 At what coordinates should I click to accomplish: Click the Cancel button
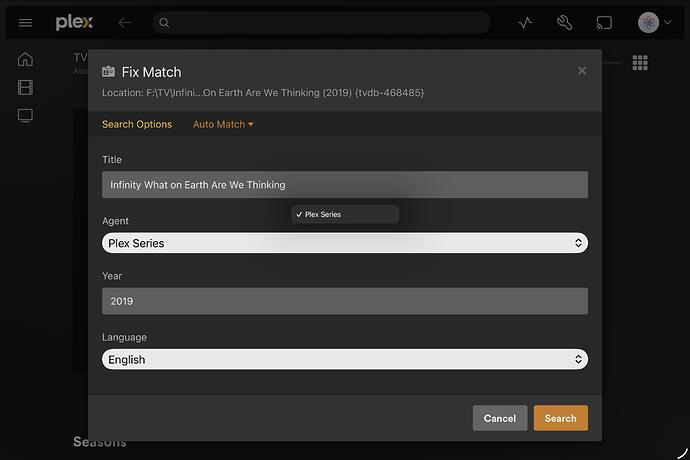click(500, 418)
